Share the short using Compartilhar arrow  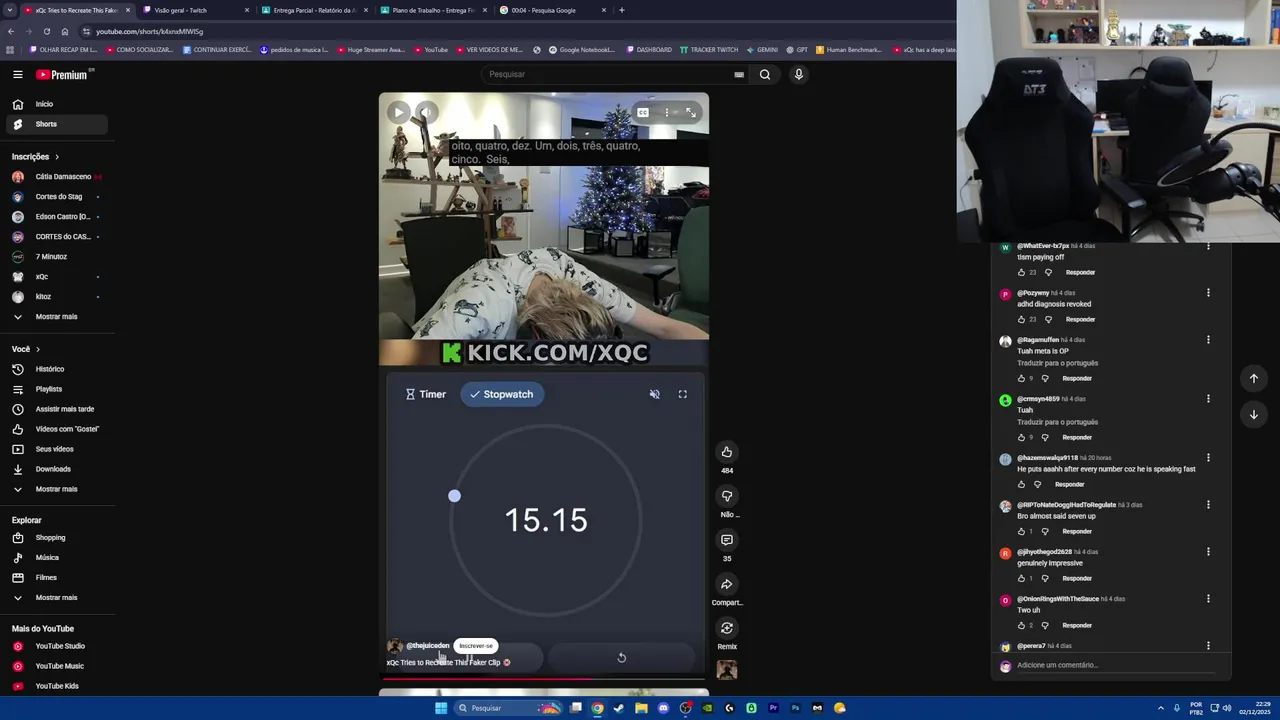(x=727, y=584)
